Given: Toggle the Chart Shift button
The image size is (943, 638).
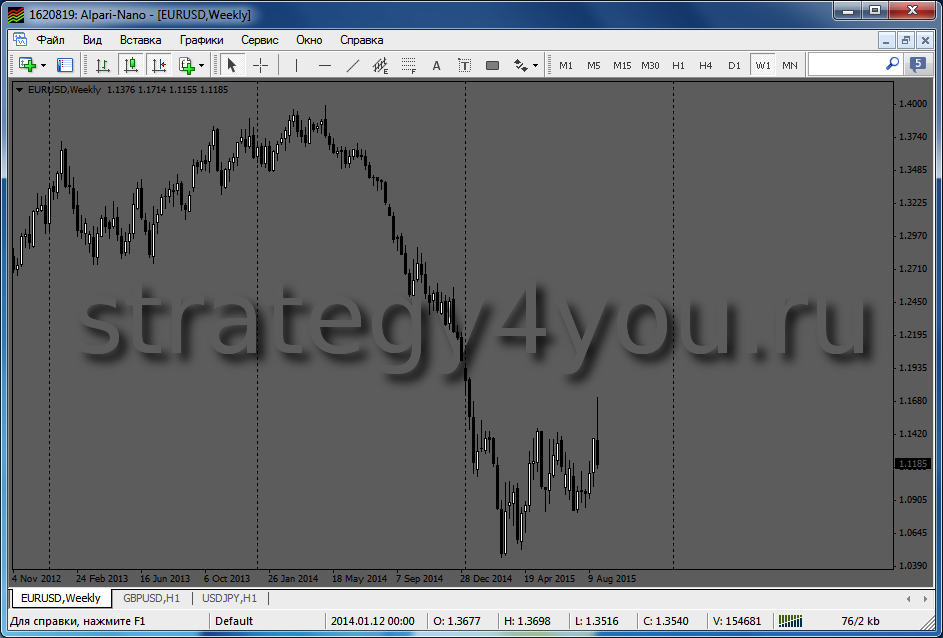Looking at the screenshot, I should point(158,65).
